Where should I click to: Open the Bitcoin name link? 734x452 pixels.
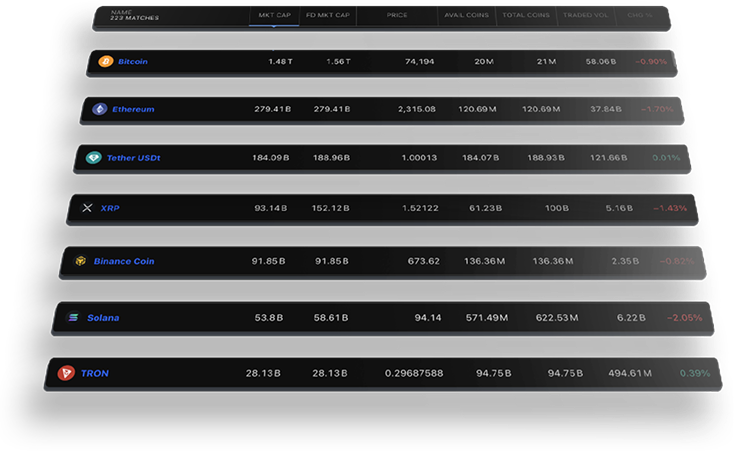pos(133,61)
